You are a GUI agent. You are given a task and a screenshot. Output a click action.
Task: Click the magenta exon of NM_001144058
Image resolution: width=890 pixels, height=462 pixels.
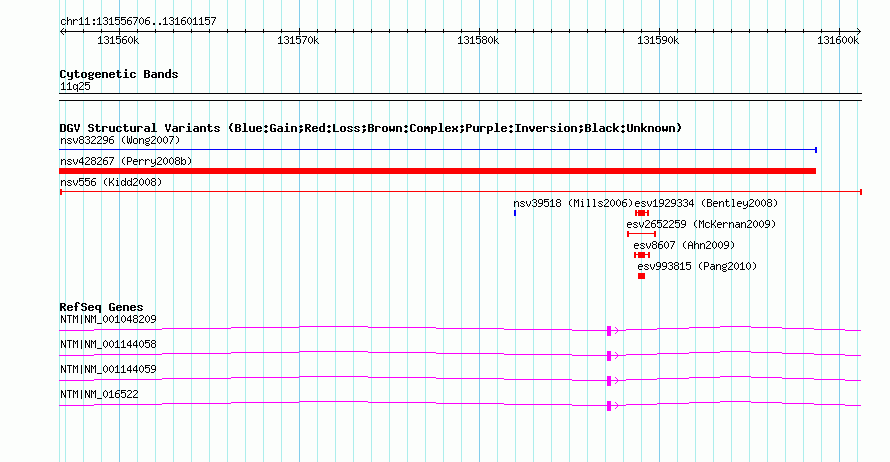click(609, 356)
